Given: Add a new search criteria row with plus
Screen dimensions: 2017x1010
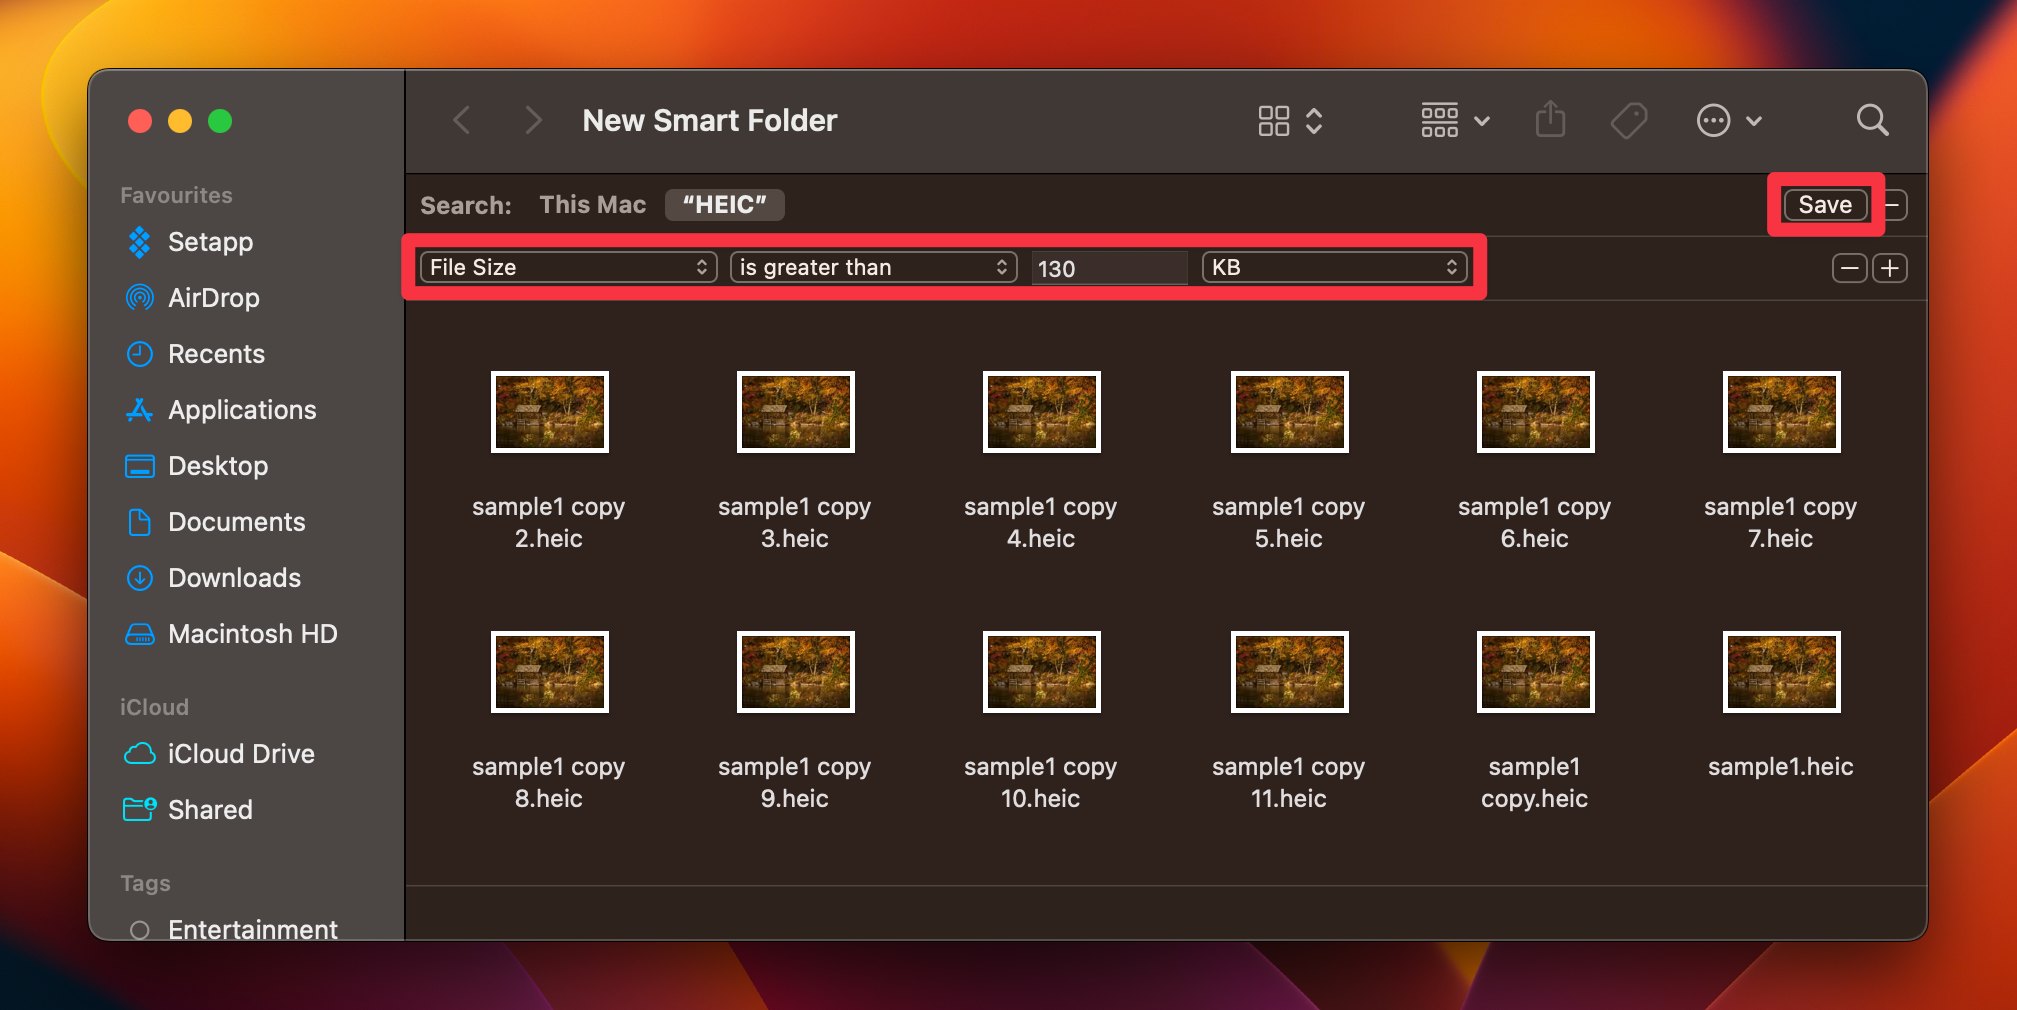Looking at the screenshot, I should pos(1889,267).
